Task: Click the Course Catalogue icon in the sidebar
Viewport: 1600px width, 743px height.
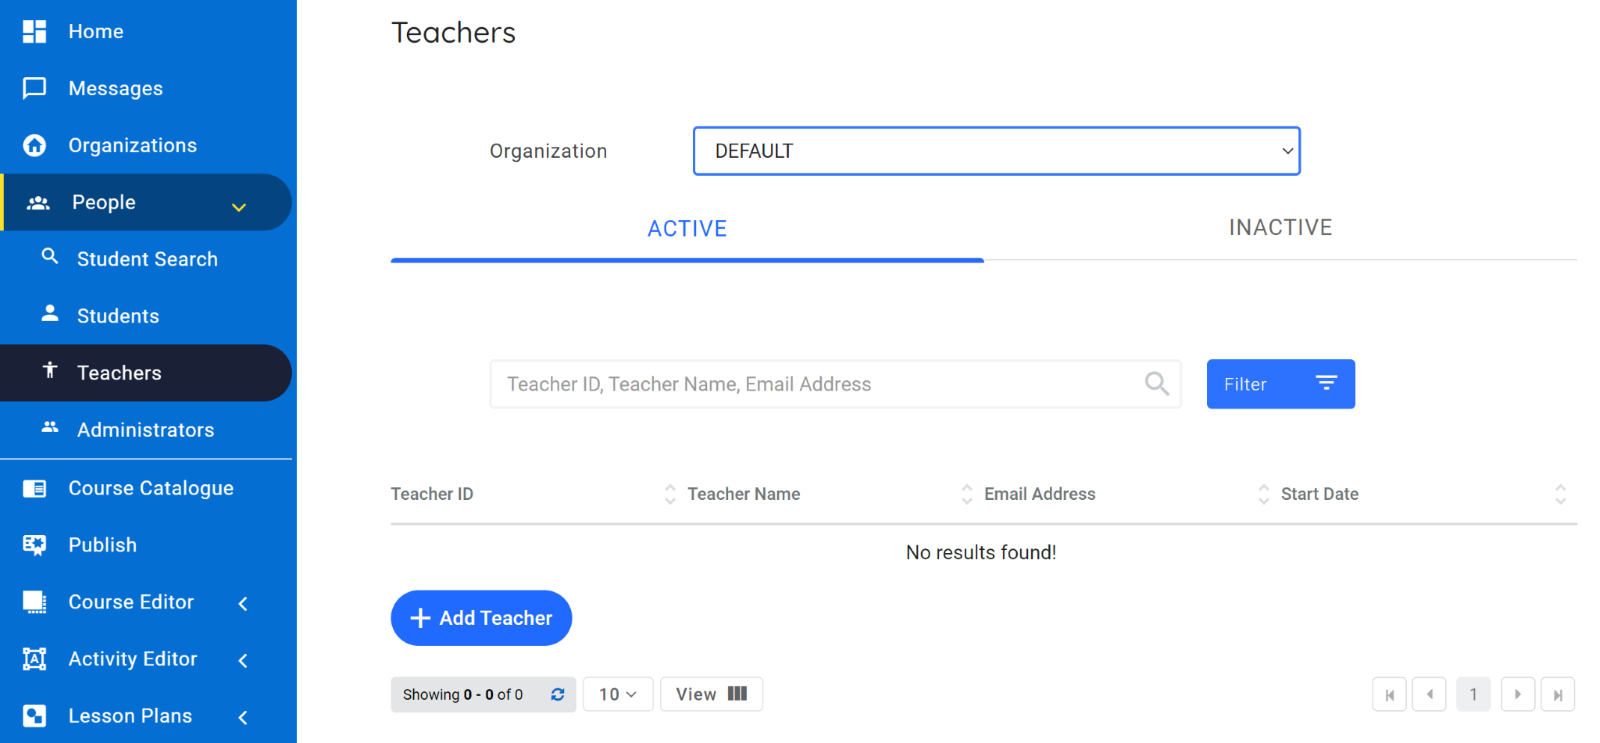Action: point(35,488)
